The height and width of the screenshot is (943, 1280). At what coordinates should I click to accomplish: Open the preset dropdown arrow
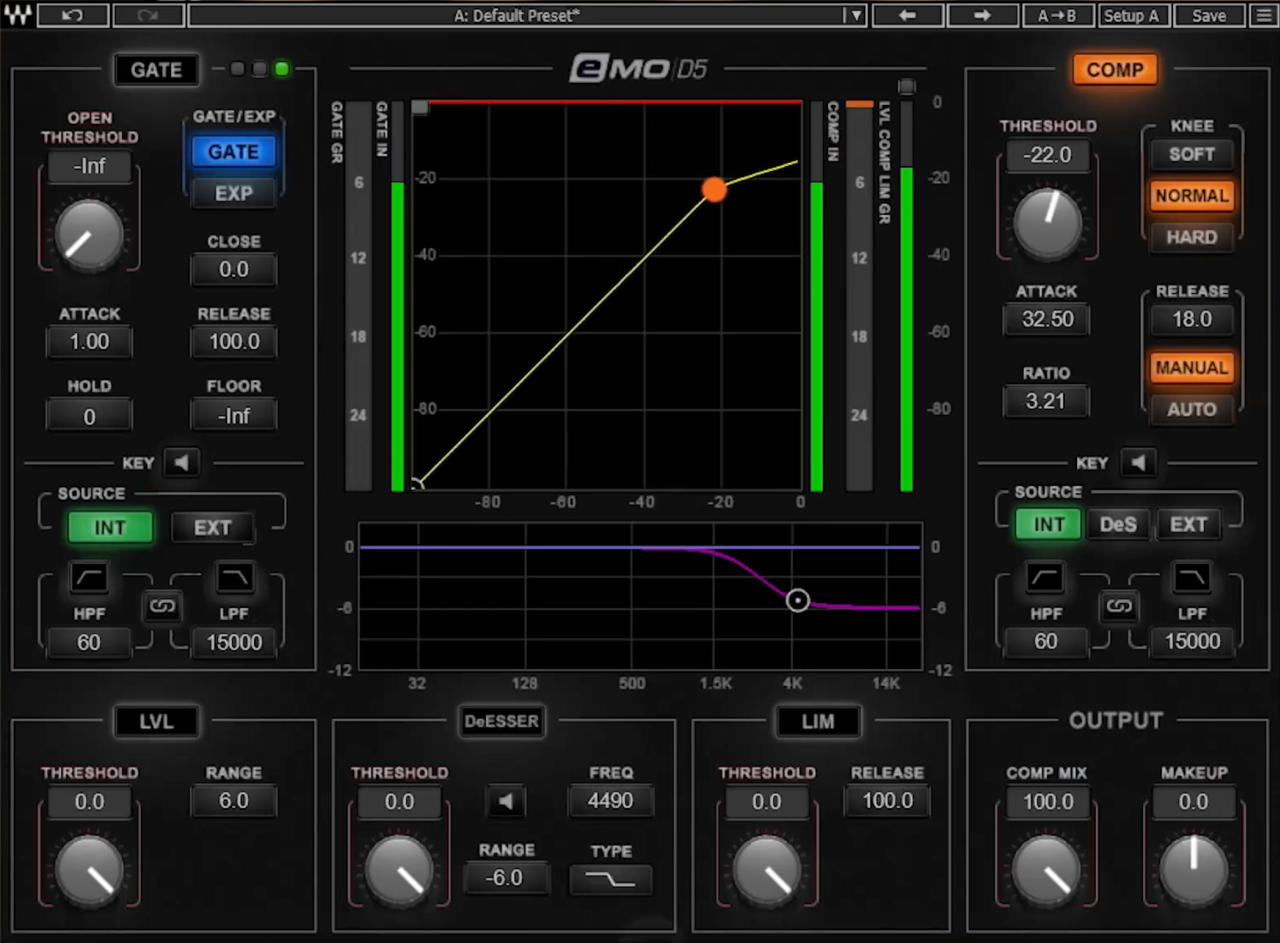click(x=855, y=15)
